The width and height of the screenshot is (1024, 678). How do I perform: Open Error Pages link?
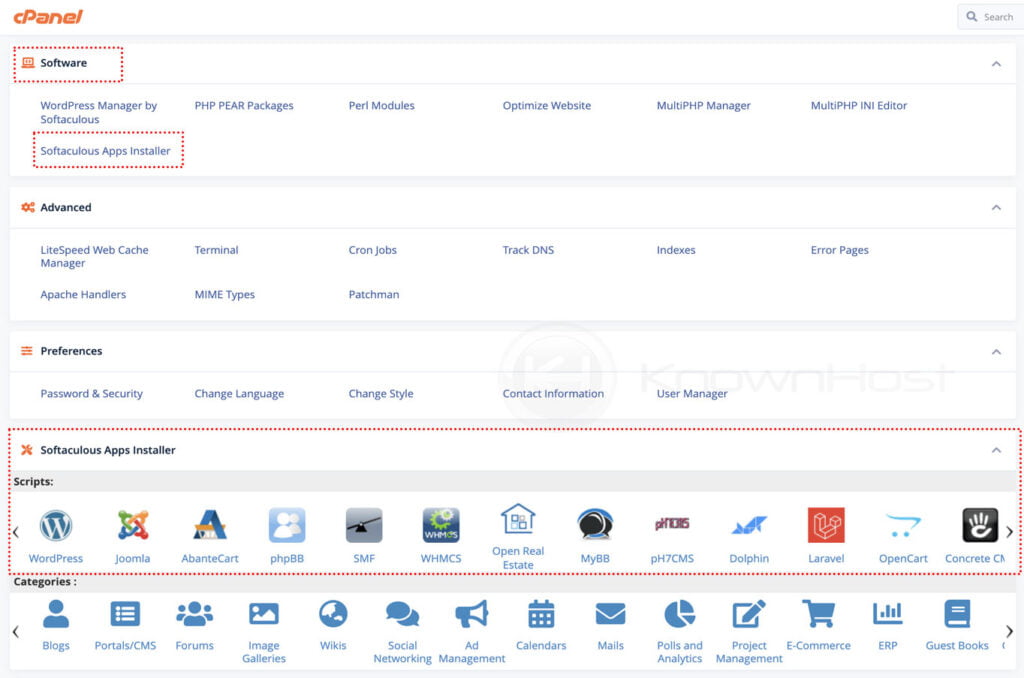(839, 250)
